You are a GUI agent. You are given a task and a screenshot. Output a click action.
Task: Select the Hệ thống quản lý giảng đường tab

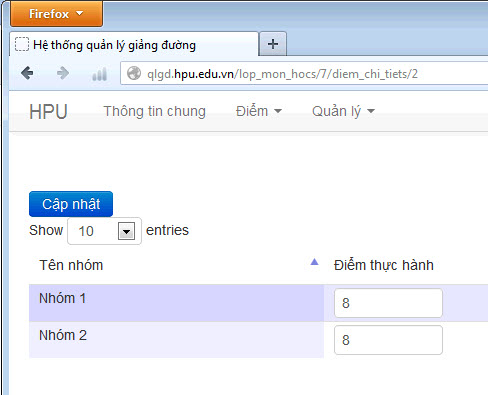[x=134, y=44]
